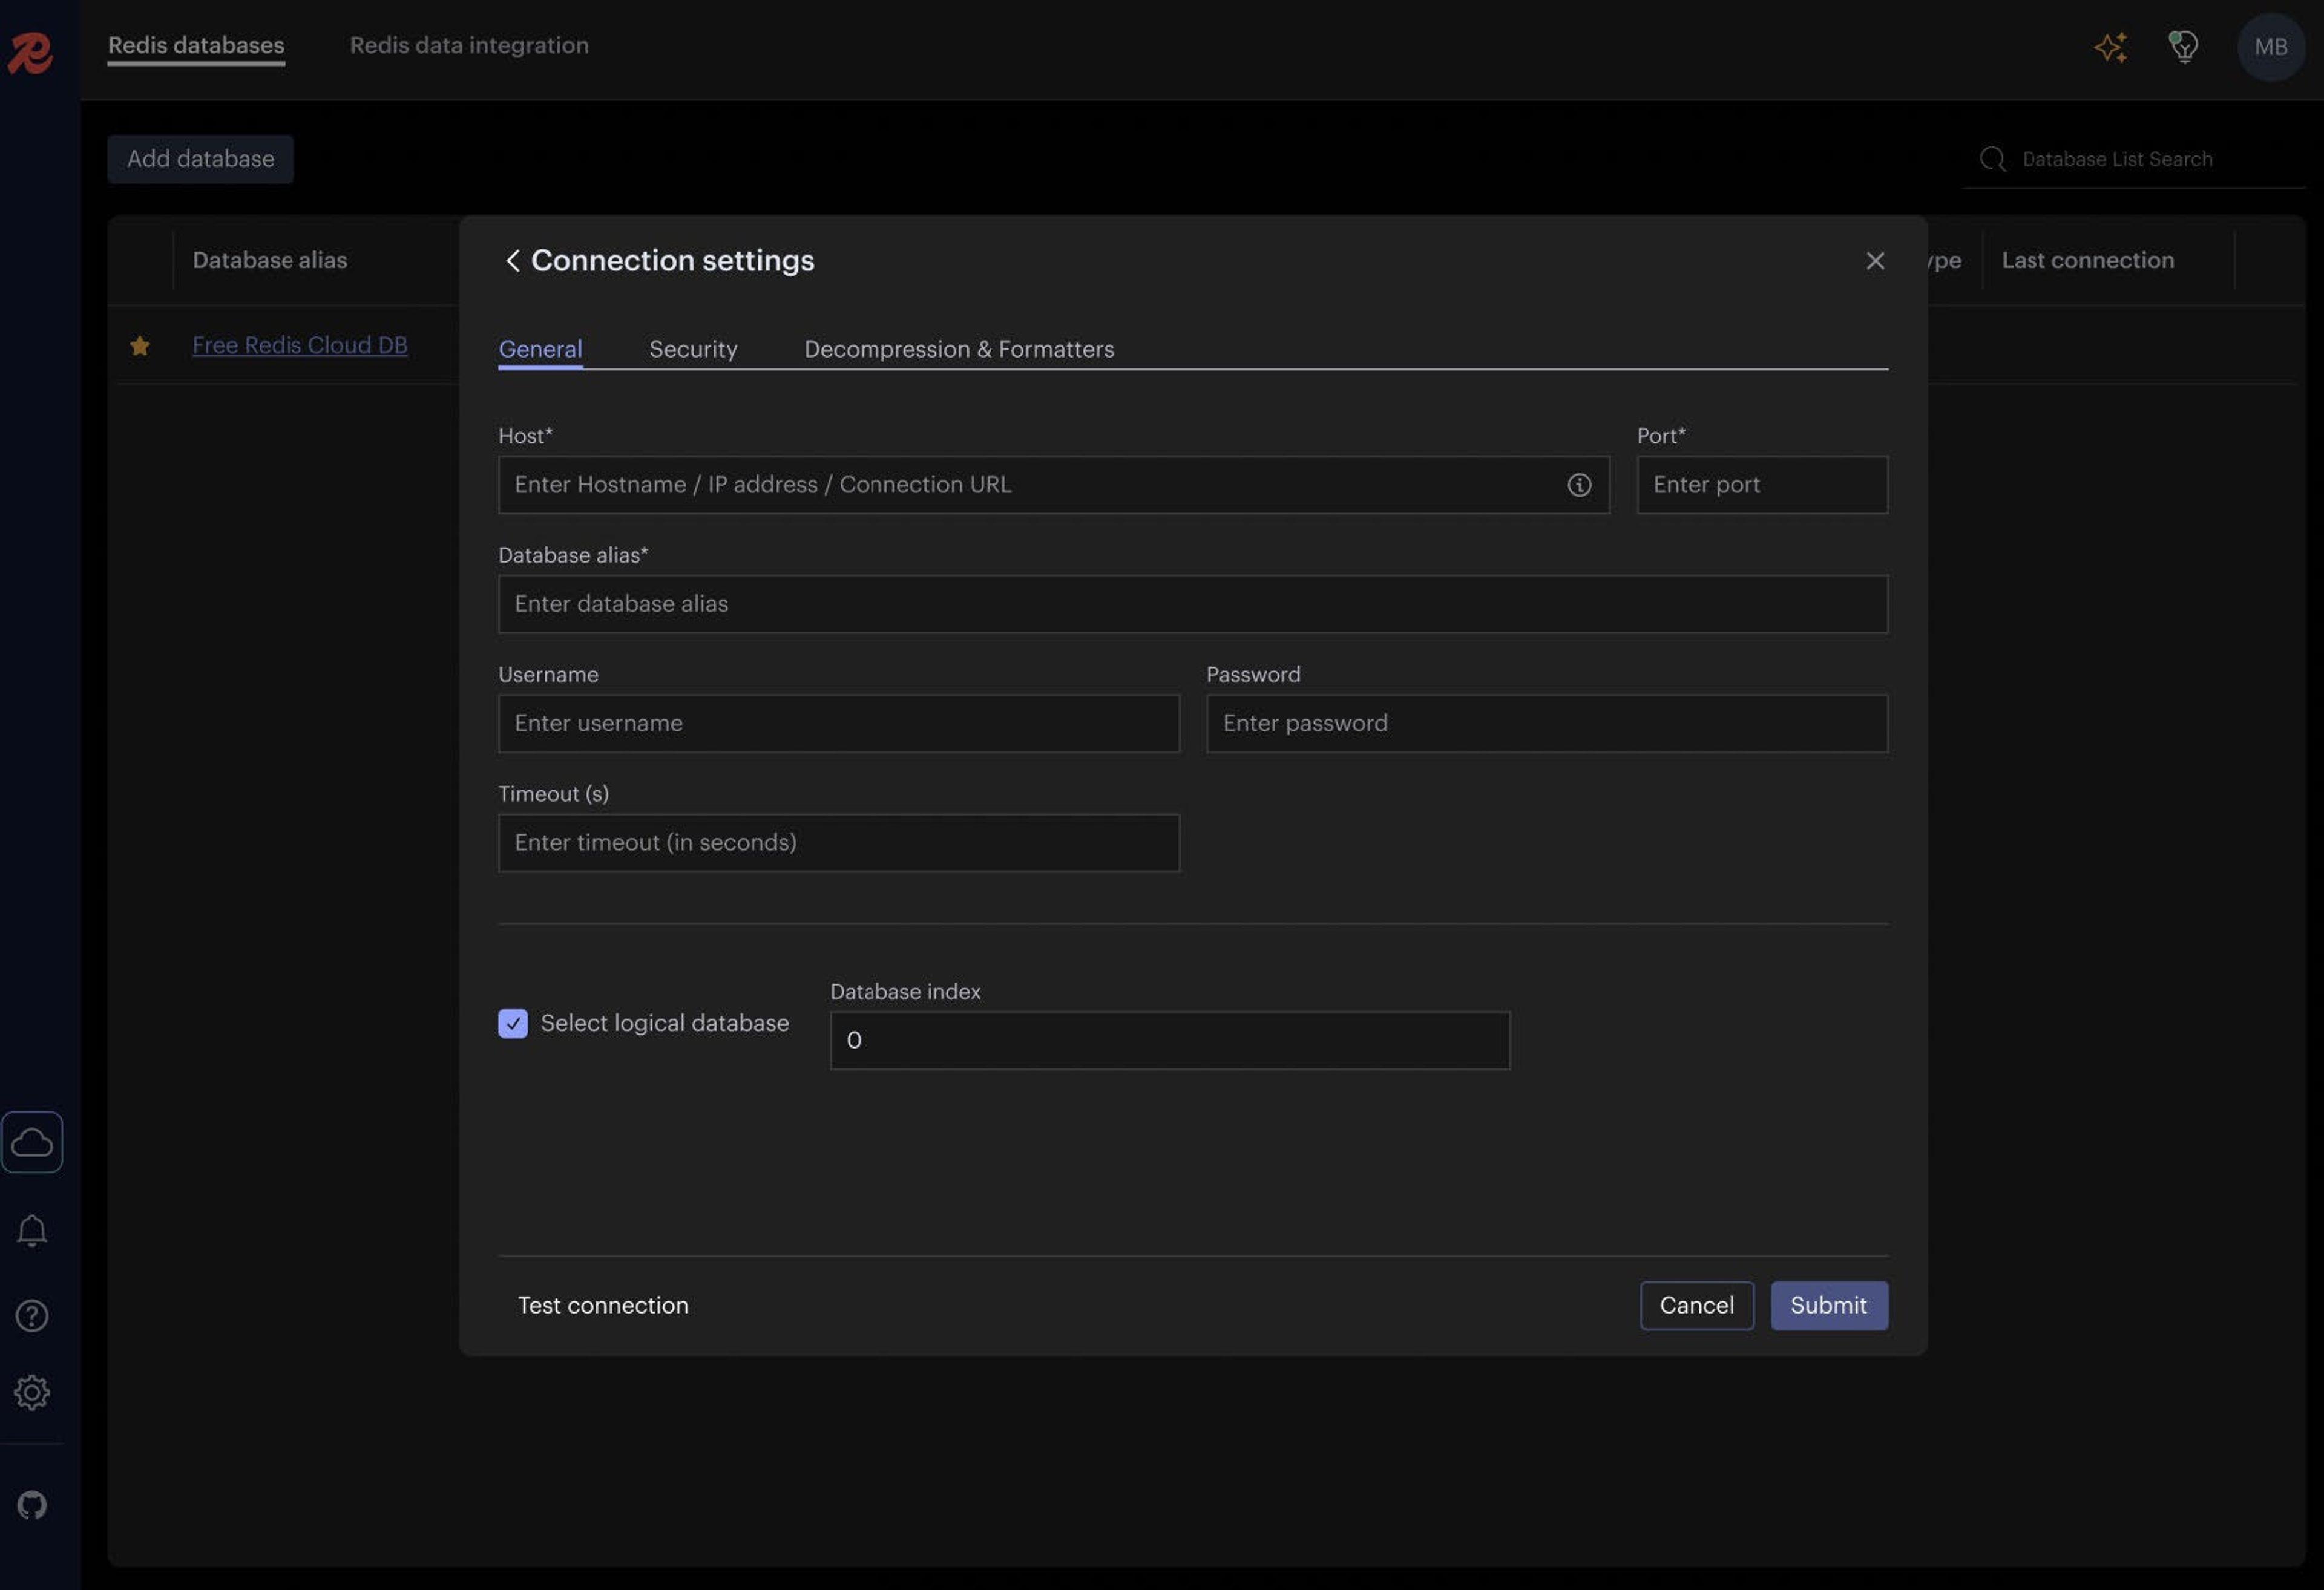Open settings gear in sidebar
This screenshot has width=2324, height=1590.
click(x=32, y=1392)
